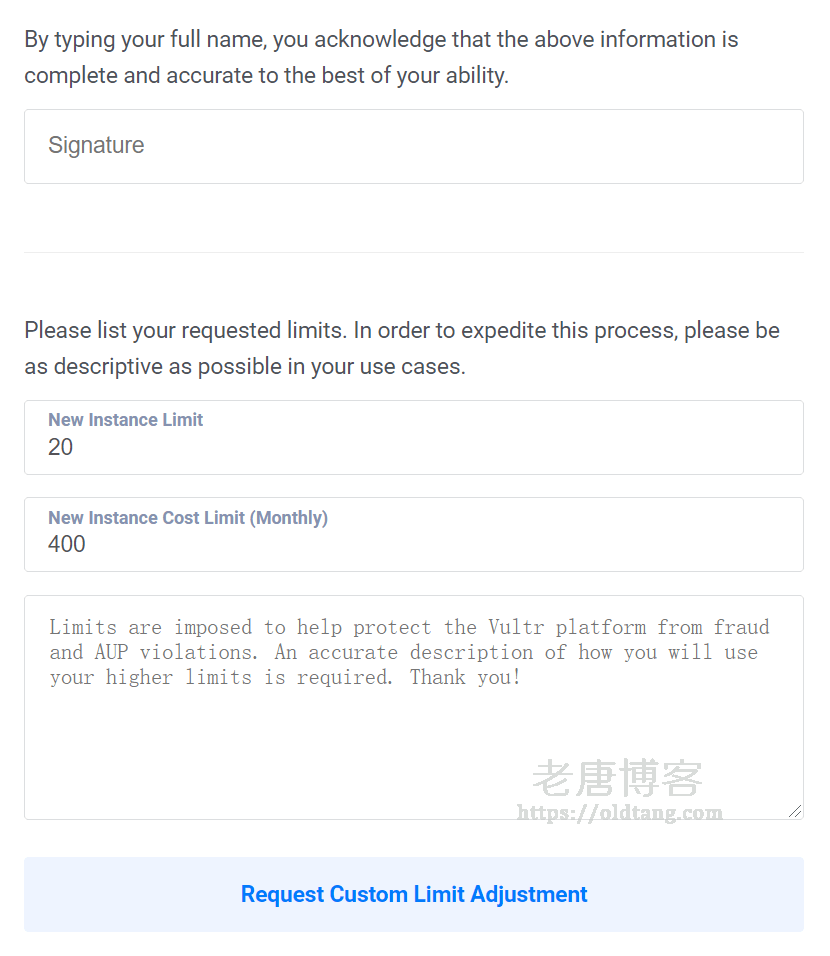This screenshot has height=956, width=830.
Task: Click the word "Vultr" in the placeholder
Action: (x=517, y=628)
